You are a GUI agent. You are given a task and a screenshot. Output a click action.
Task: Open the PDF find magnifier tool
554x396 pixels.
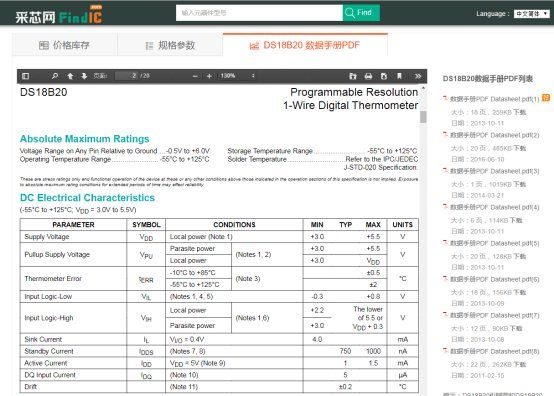pyautogui.click(x=55, y=76)
